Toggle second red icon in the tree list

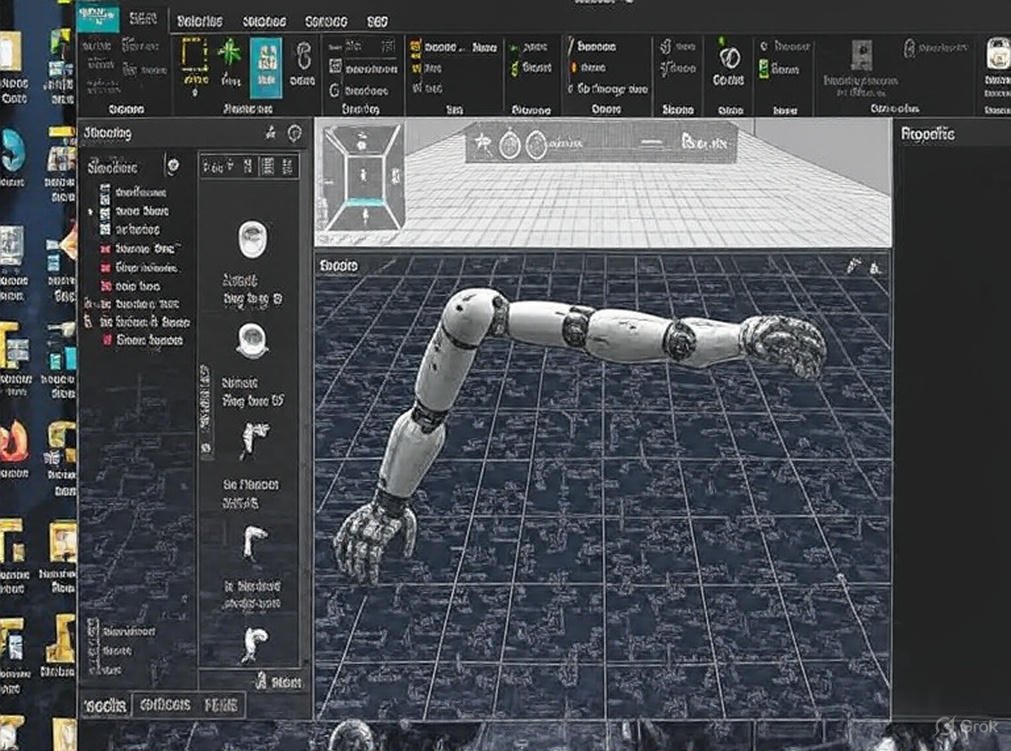point(105,267)
